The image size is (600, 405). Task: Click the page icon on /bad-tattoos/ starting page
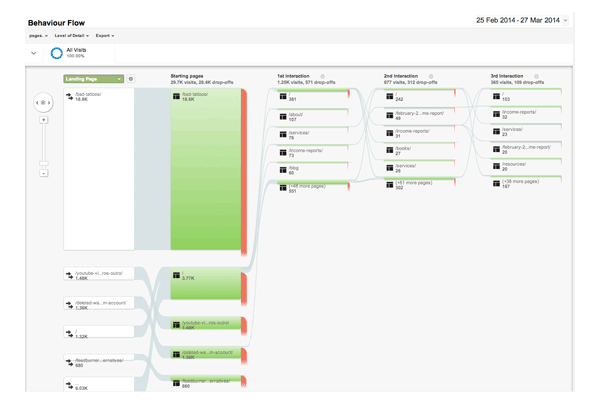176,96
